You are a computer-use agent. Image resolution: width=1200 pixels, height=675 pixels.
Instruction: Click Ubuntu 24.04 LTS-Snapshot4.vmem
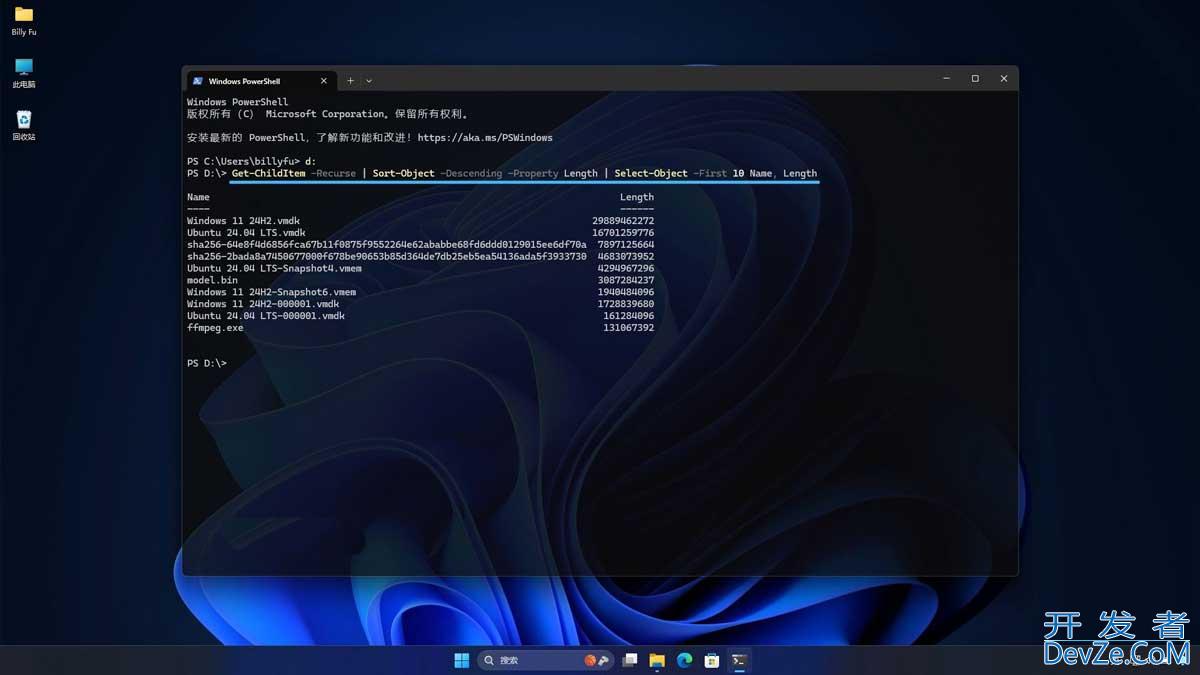(x=274, y=268)
